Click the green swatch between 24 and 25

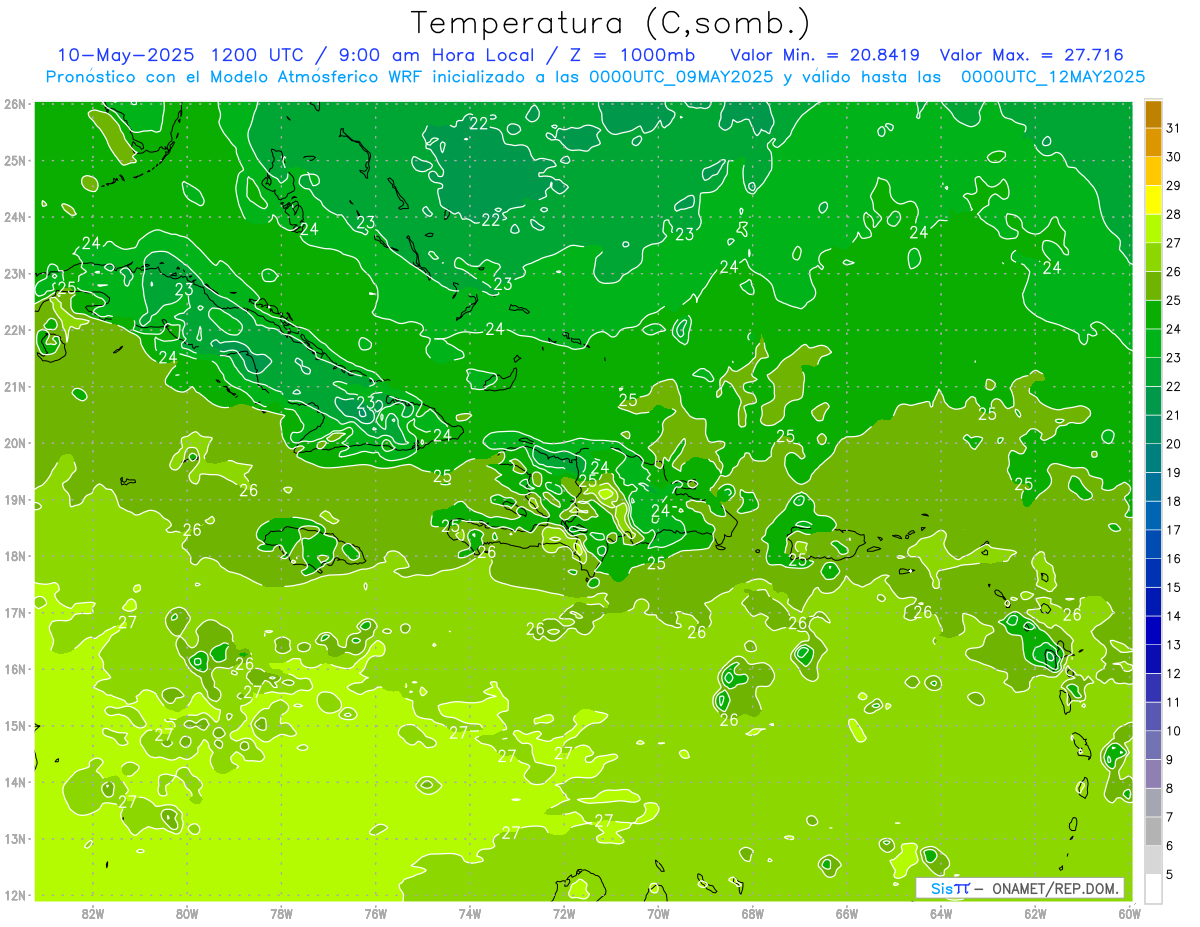tap(1153, 314)
